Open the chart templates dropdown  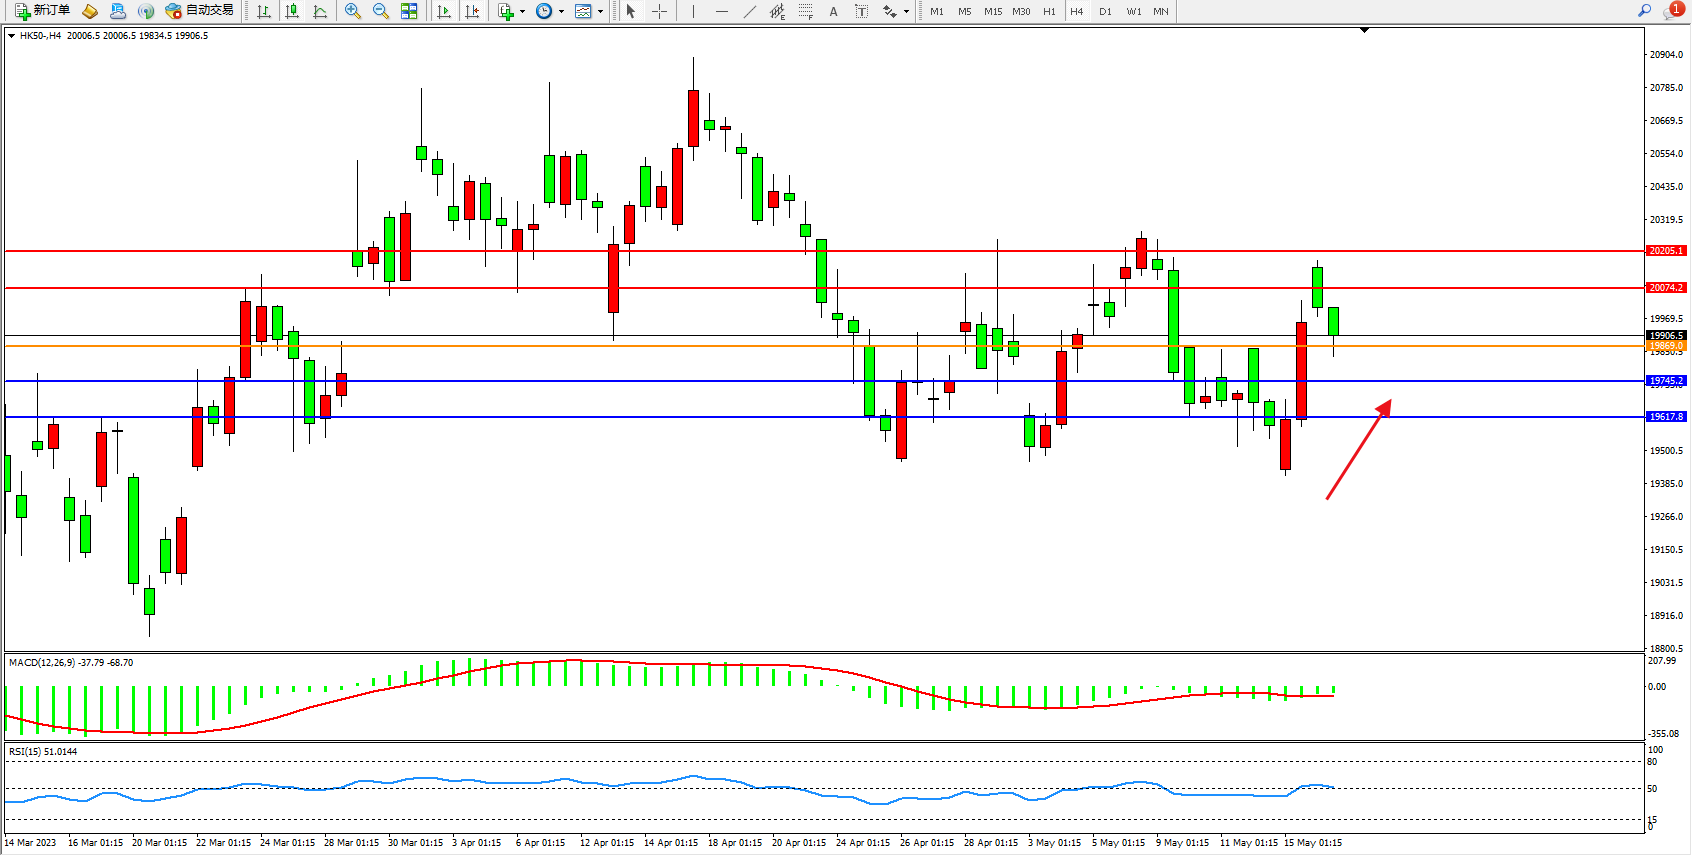pos(600,12)
